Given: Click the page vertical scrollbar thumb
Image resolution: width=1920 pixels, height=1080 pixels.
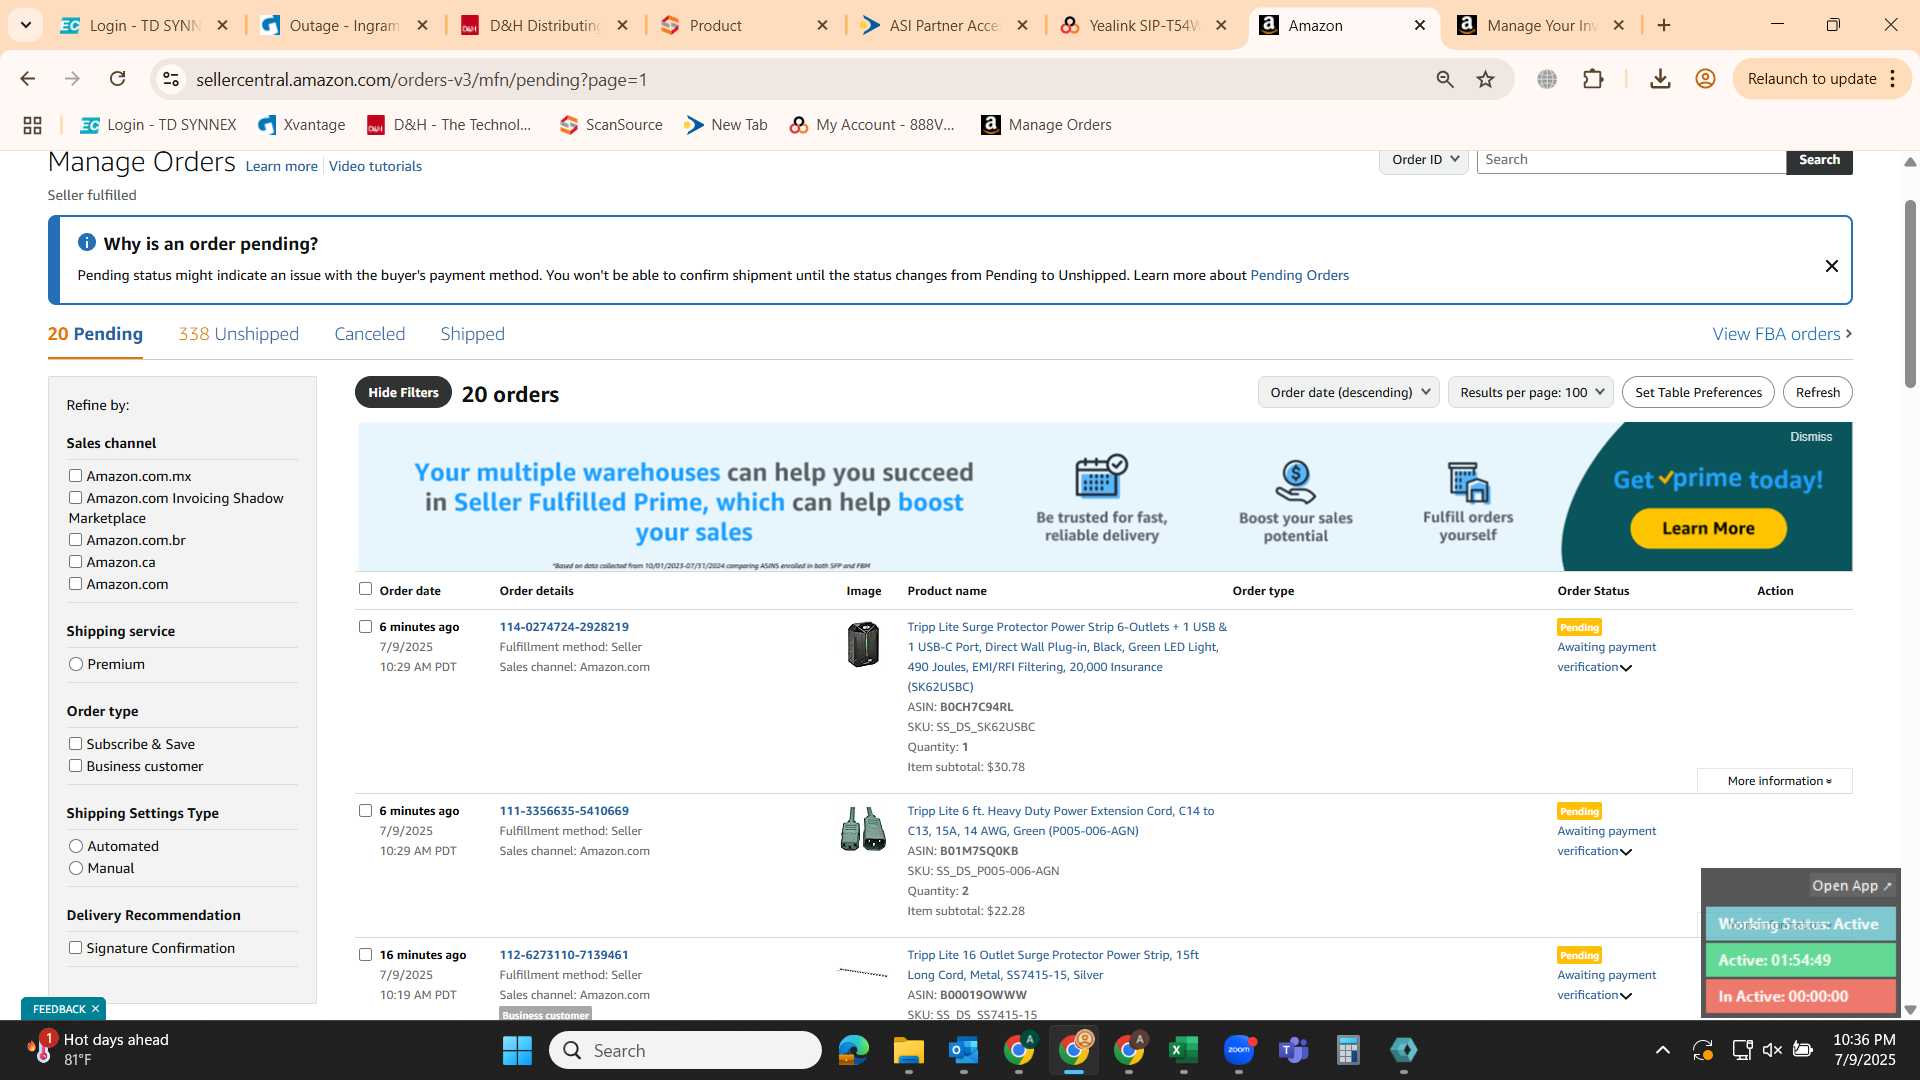Looking at the screenshot, I should pyautogui.click(x=1910, y=294).
